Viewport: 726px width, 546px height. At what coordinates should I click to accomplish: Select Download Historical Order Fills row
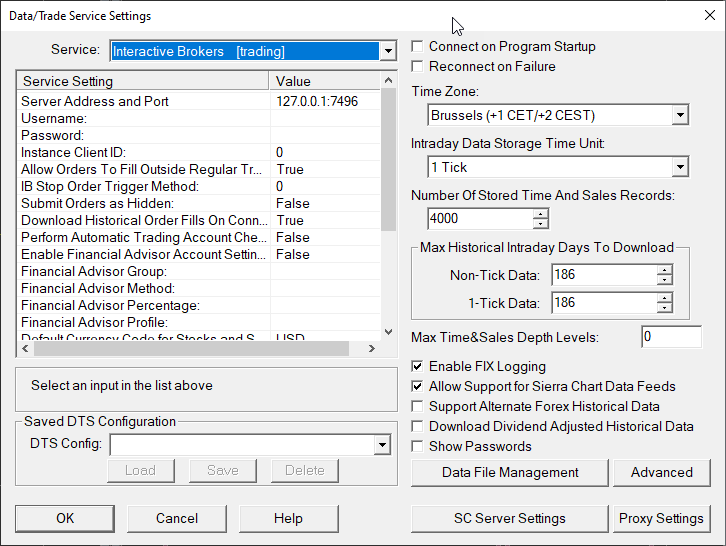pyautogui.click(x=199, y=220)
